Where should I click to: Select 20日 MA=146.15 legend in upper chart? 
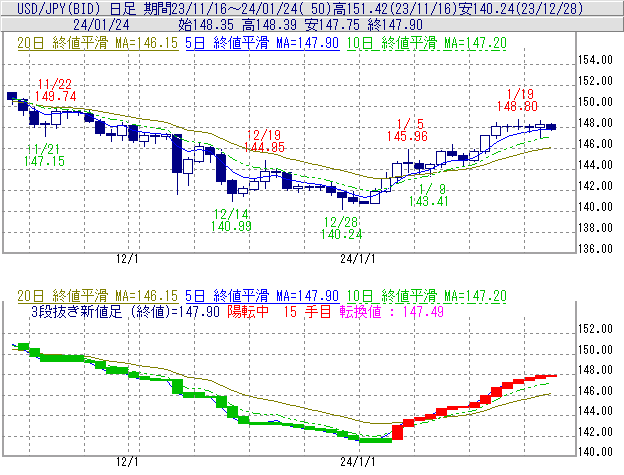coord(98,43)
